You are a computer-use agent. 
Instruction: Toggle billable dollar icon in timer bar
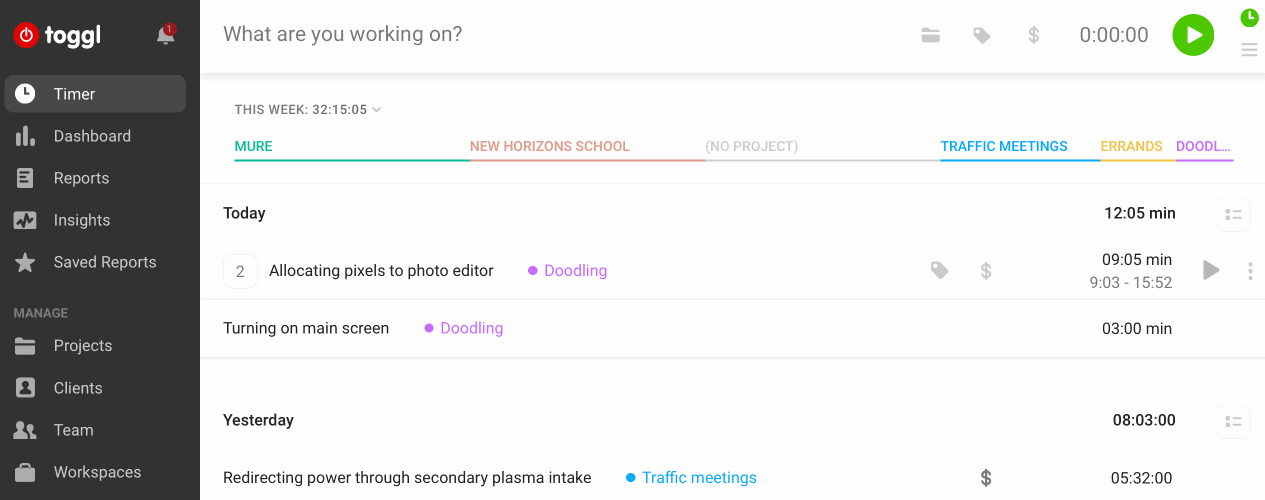click(x=1034, y=35)
